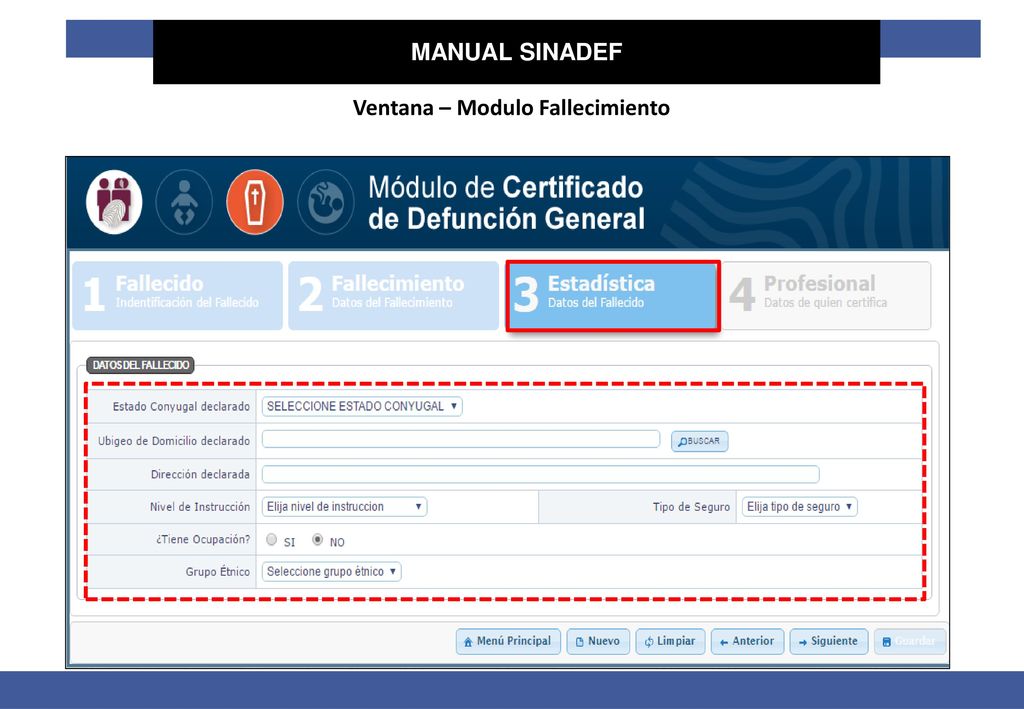Screen dimensions: 1024x709
Task: Click the Dirección declarada input field
Action: click(540, 474)
